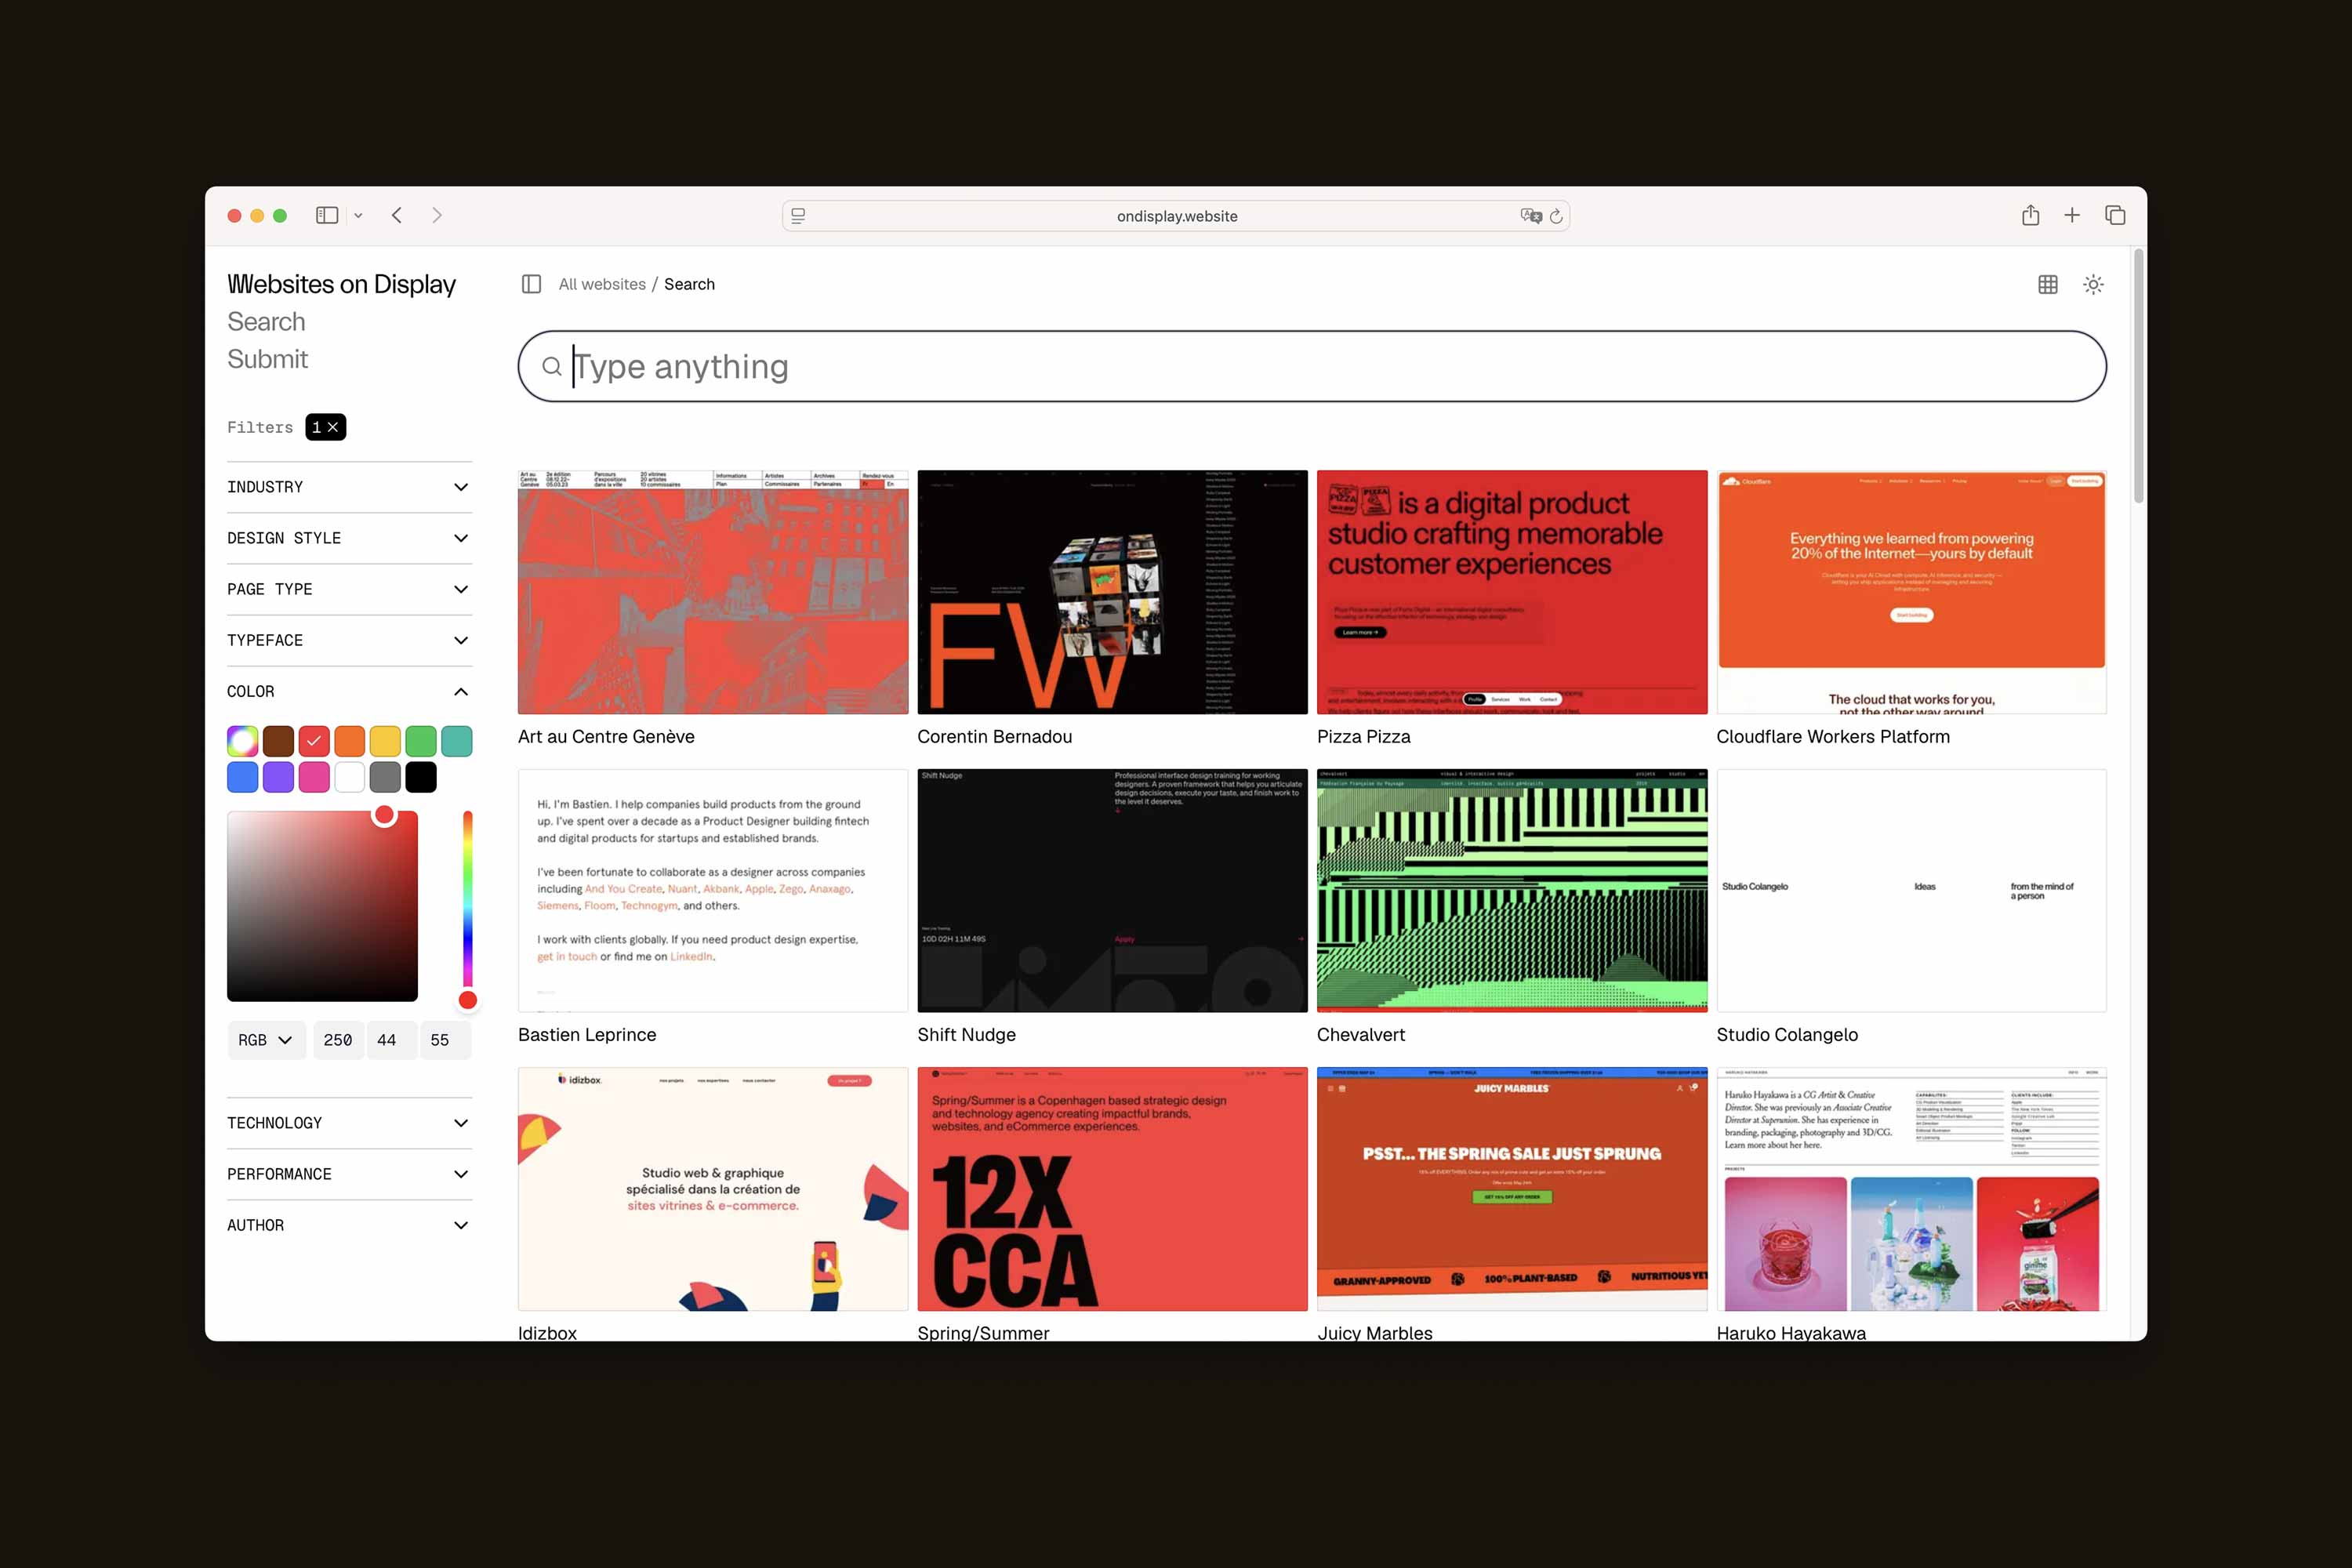This screenshot has width=2352, height=1568.
Task: Click the magnifier icon in the search box
Action: (552, 367)
